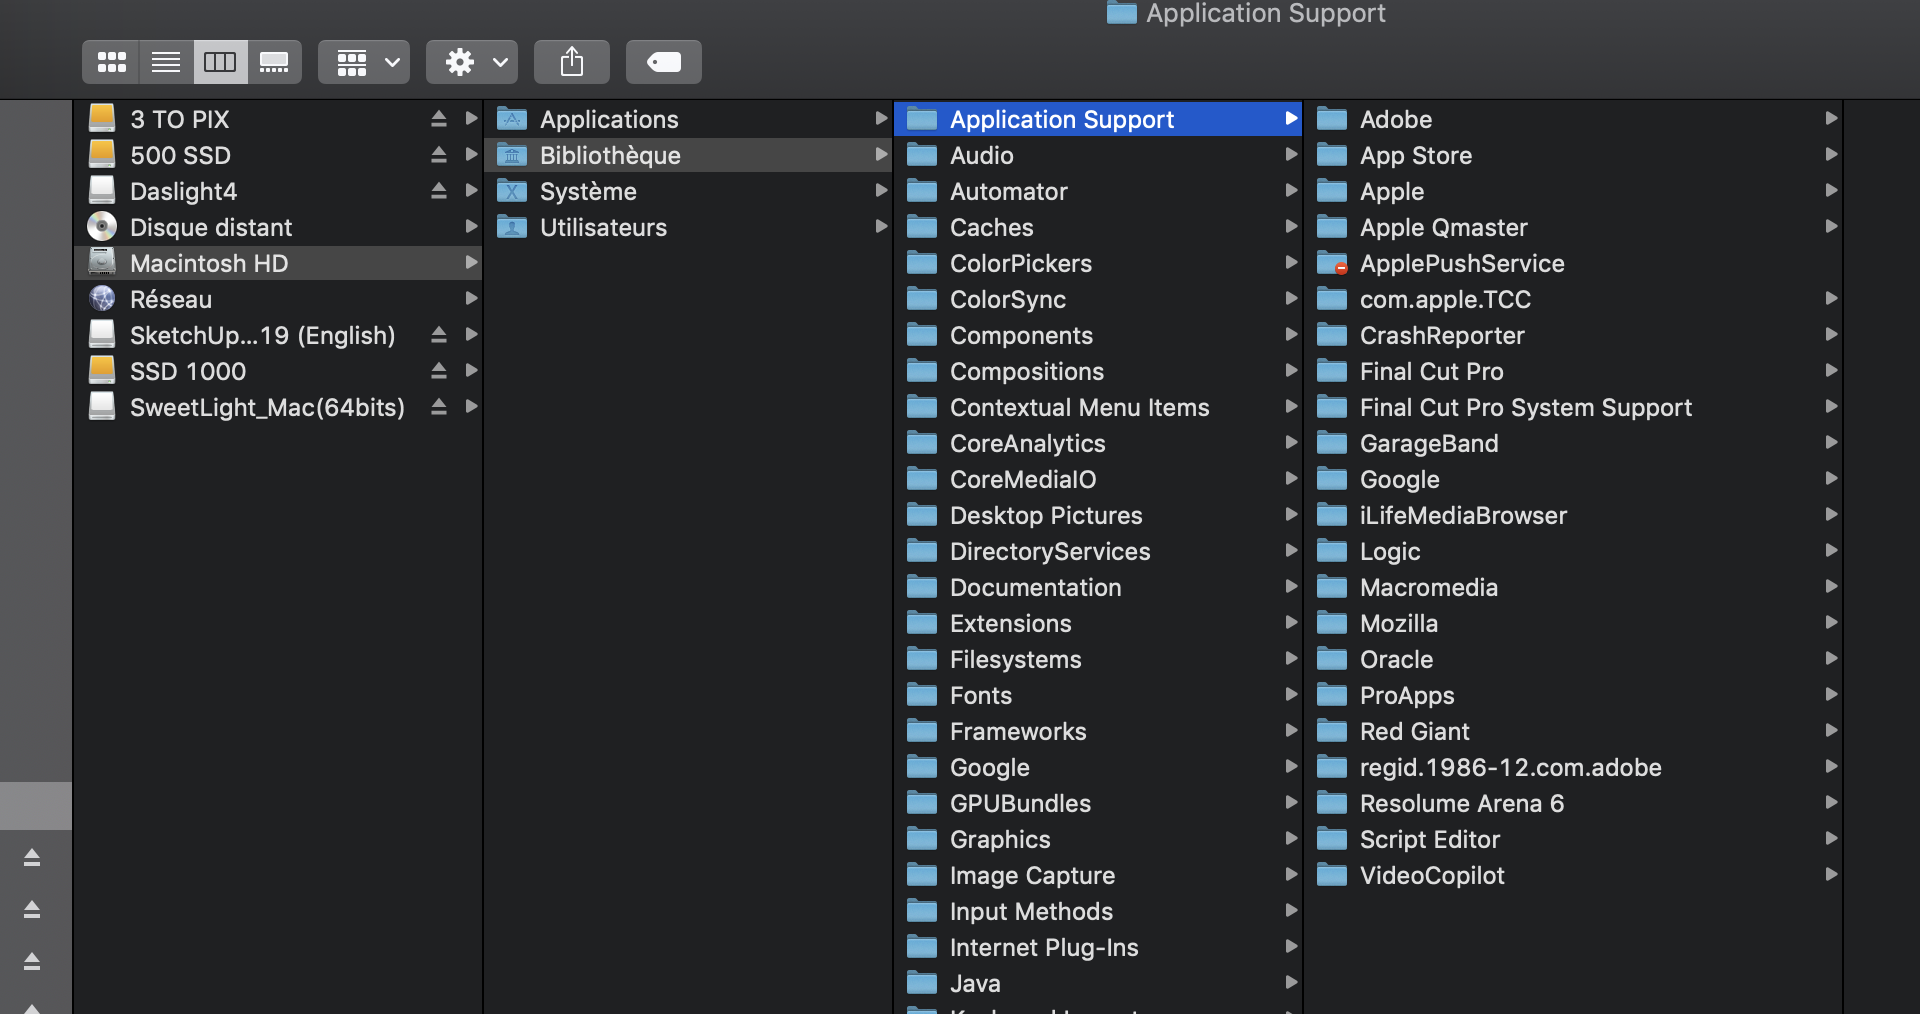
Task: Open the GarageBand folder
Action: point(1429,443)
